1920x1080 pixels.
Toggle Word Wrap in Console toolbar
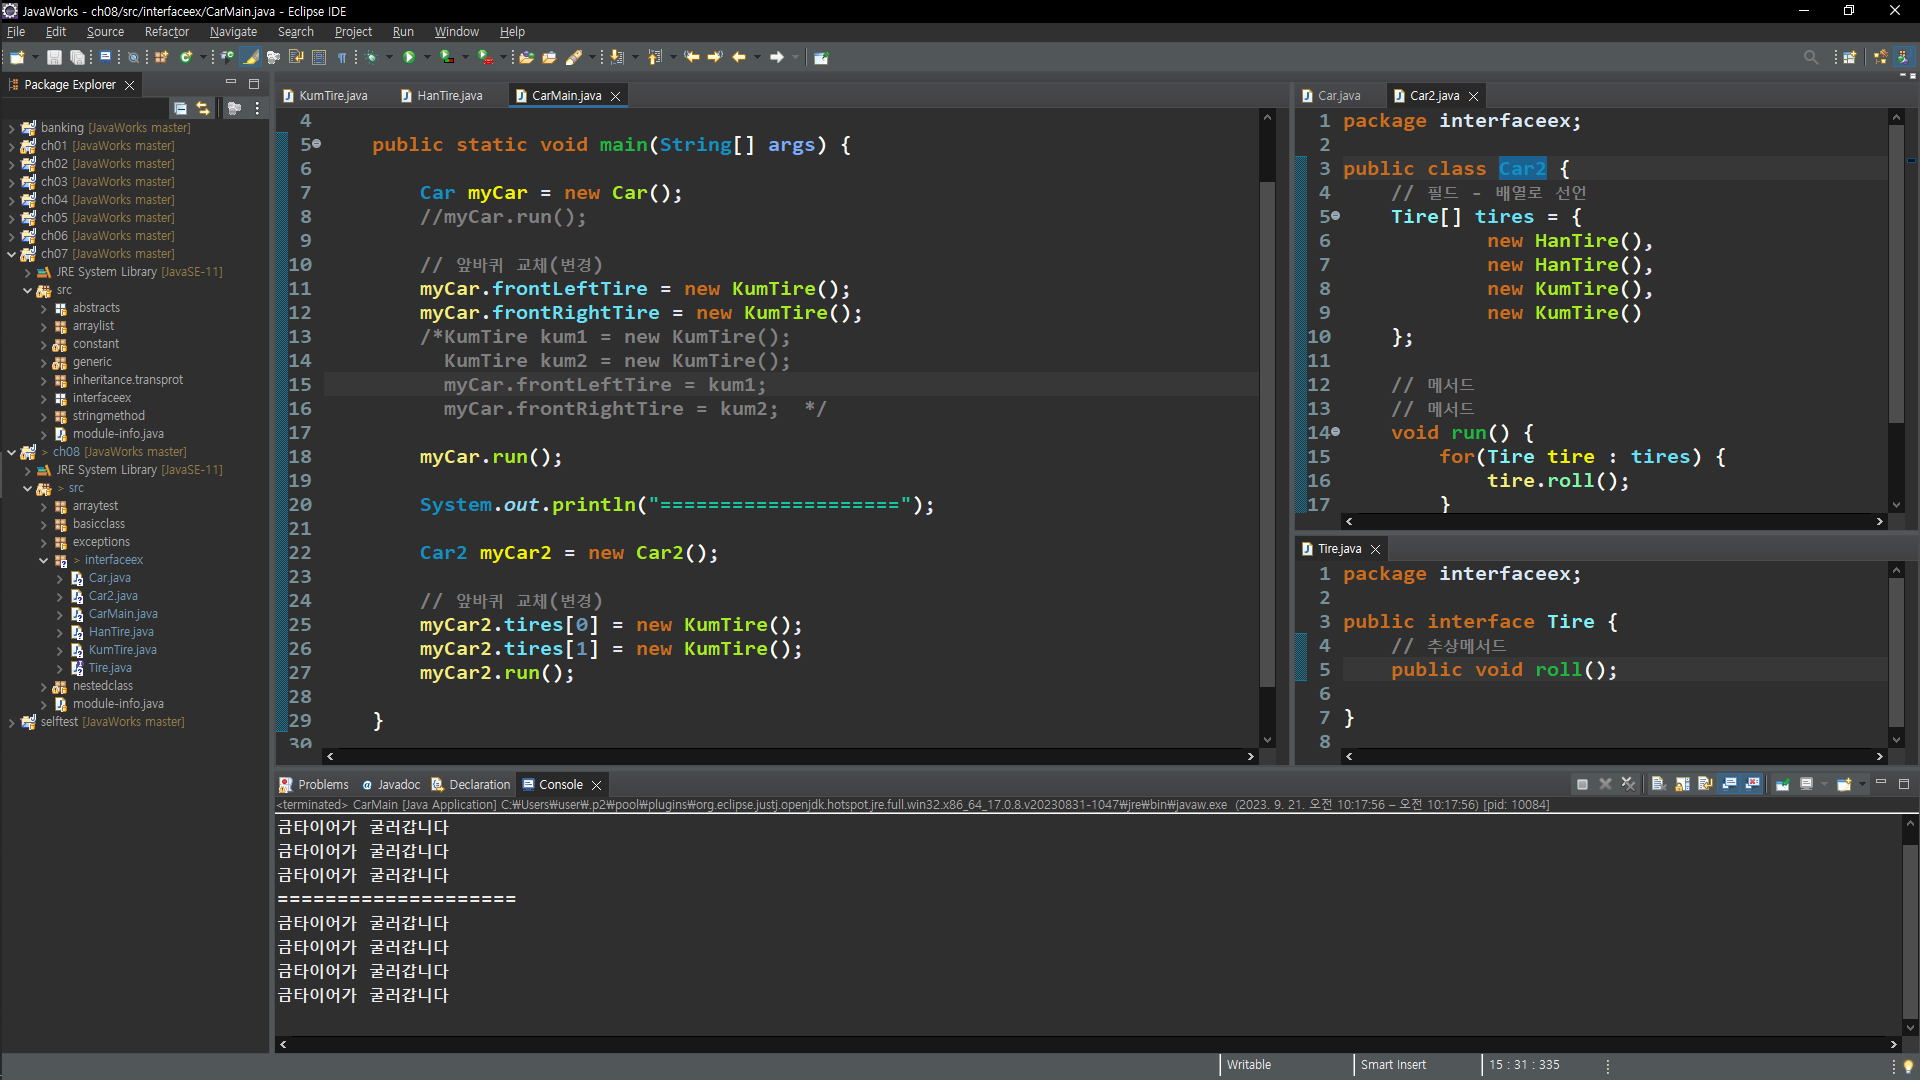pos(1705,785)
